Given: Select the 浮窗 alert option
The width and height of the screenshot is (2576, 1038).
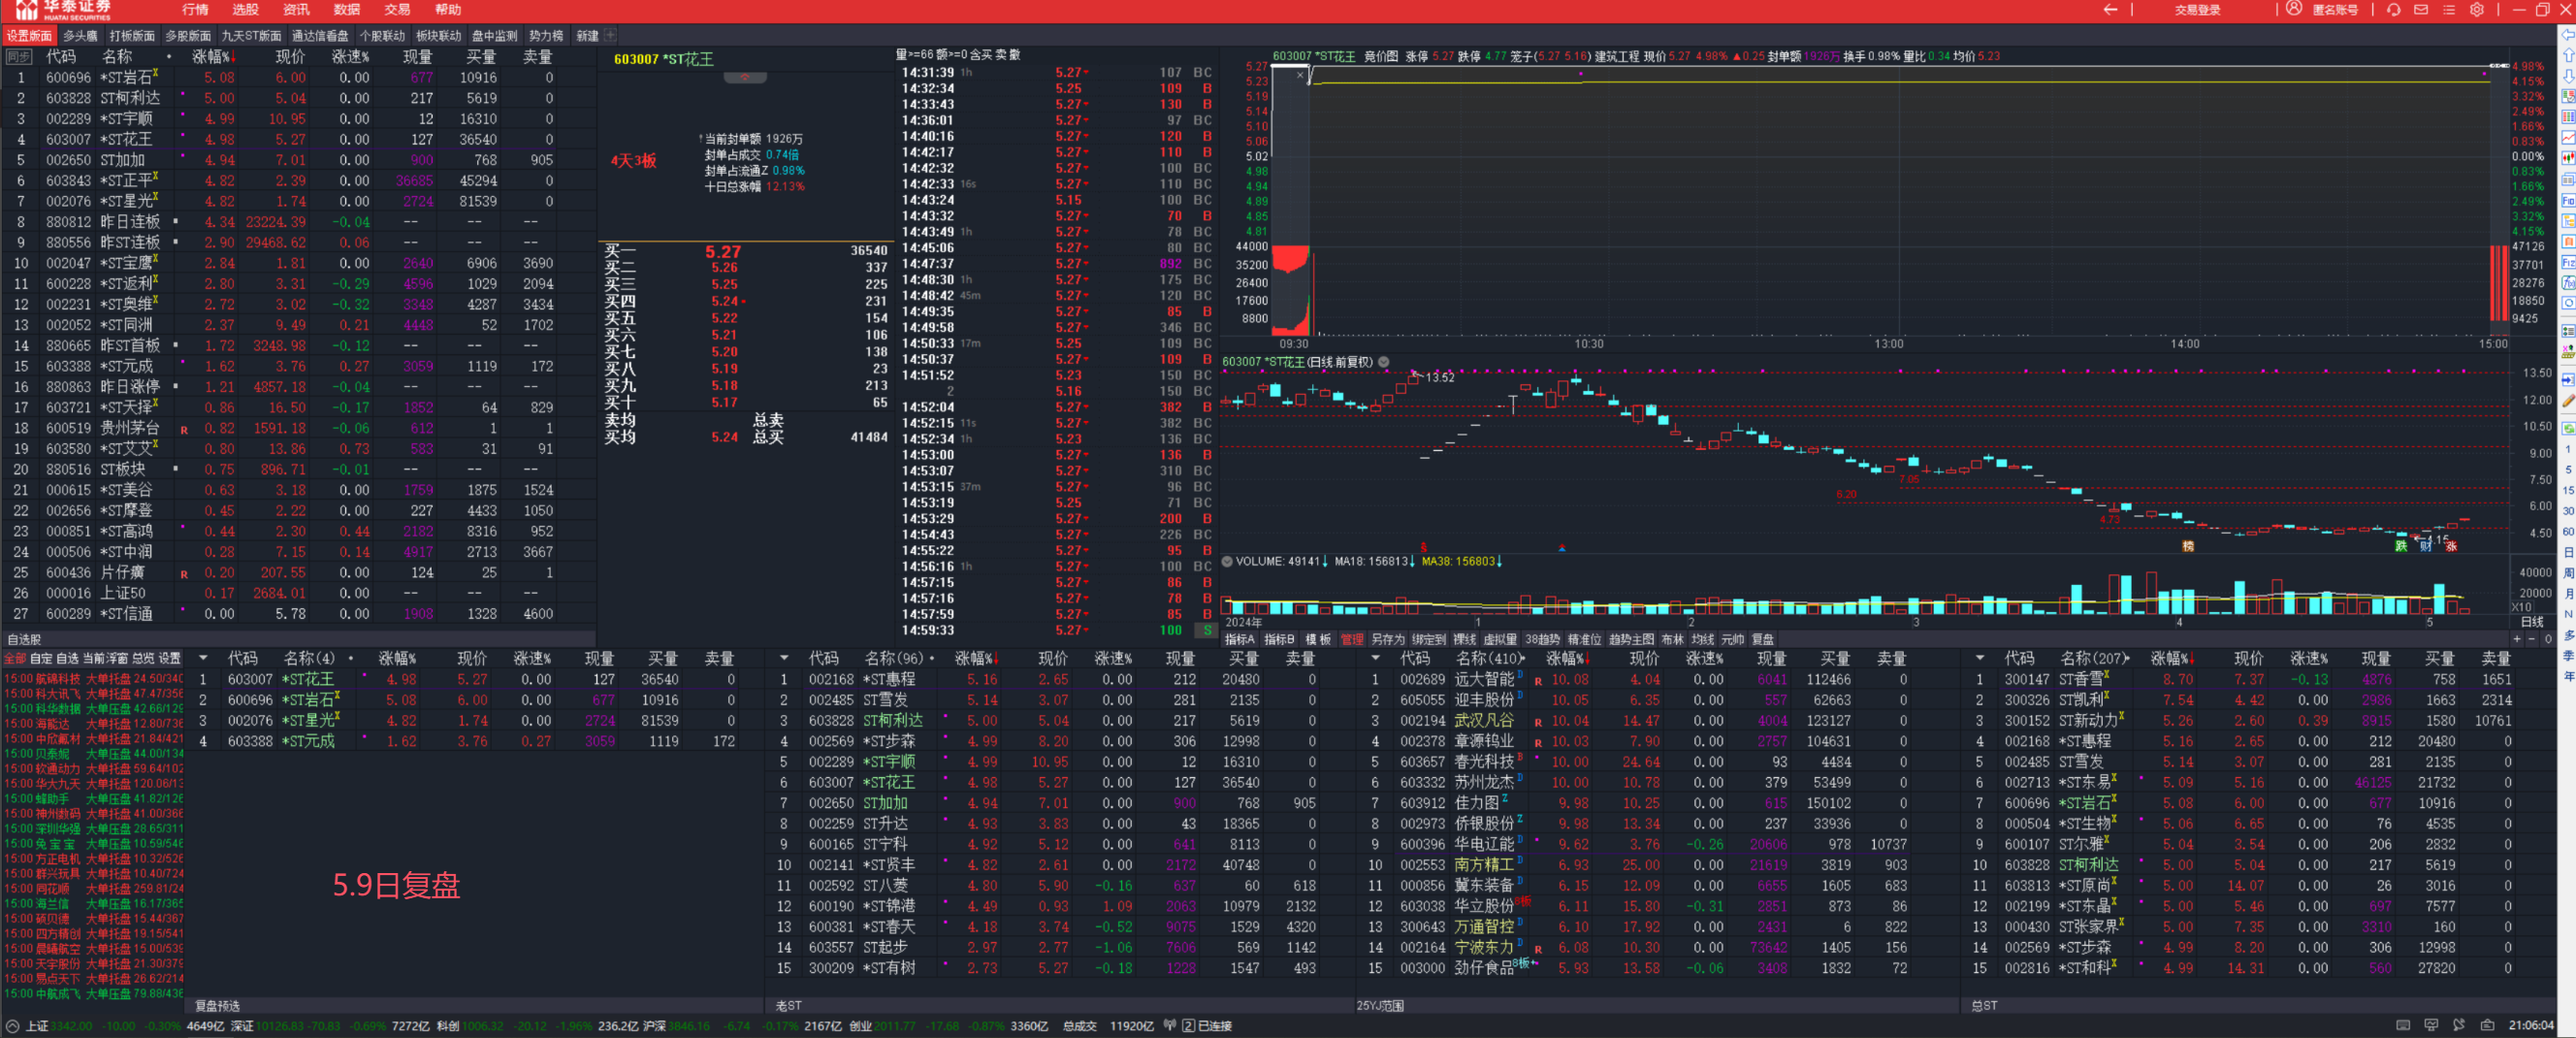Looking at the screenshot, I should point(118,658).
